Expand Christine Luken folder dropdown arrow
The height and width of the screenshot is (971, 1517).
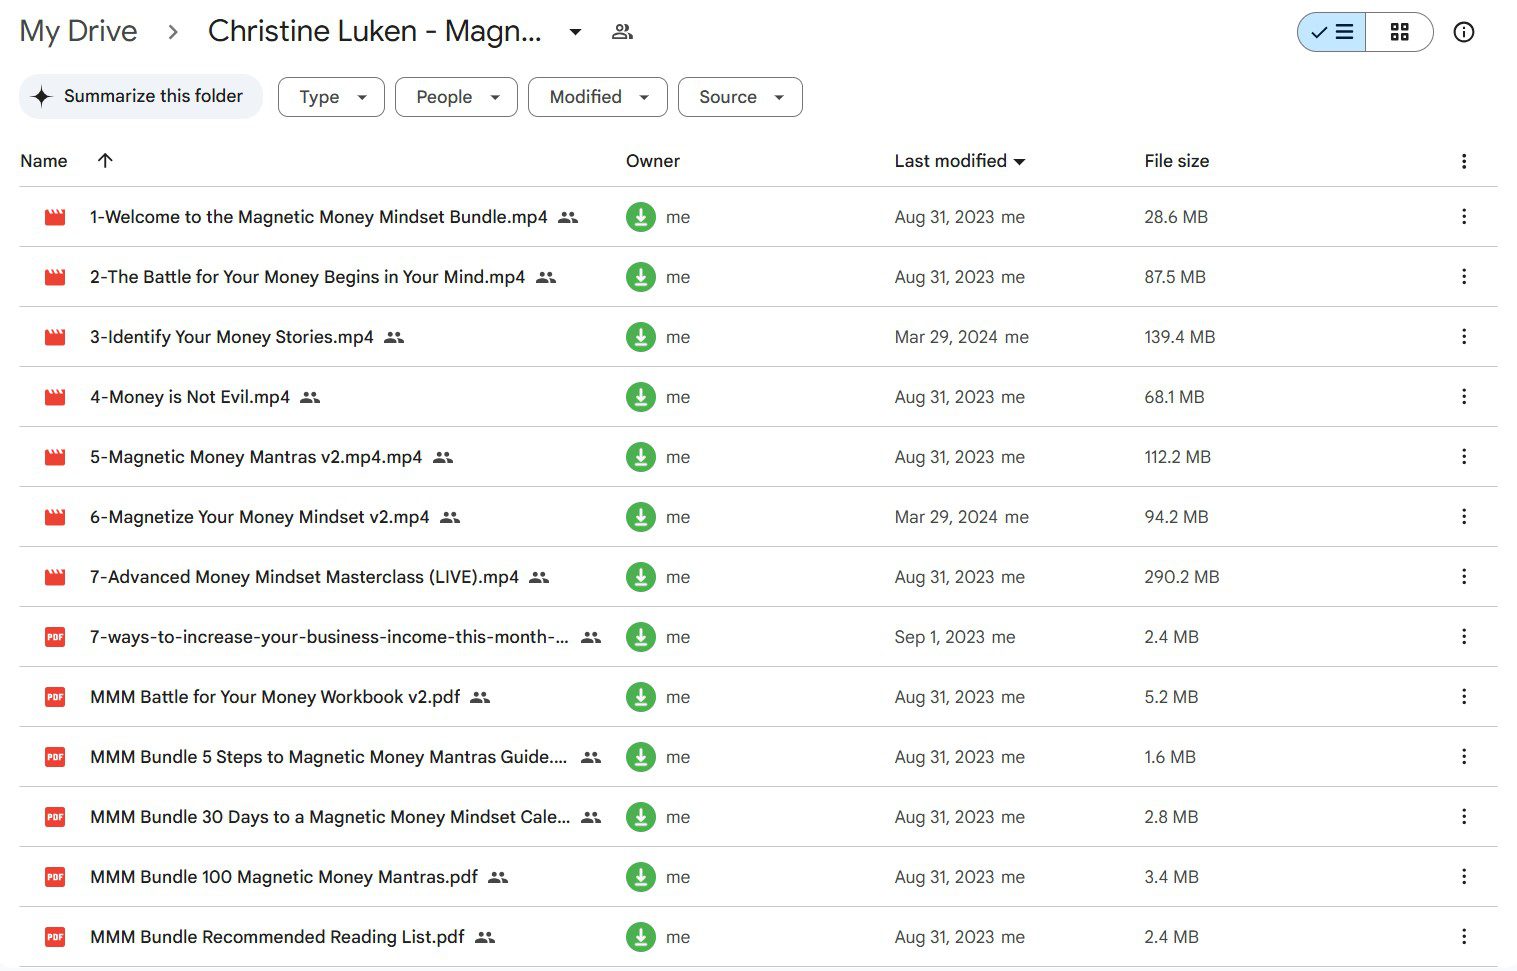[575, 32]
